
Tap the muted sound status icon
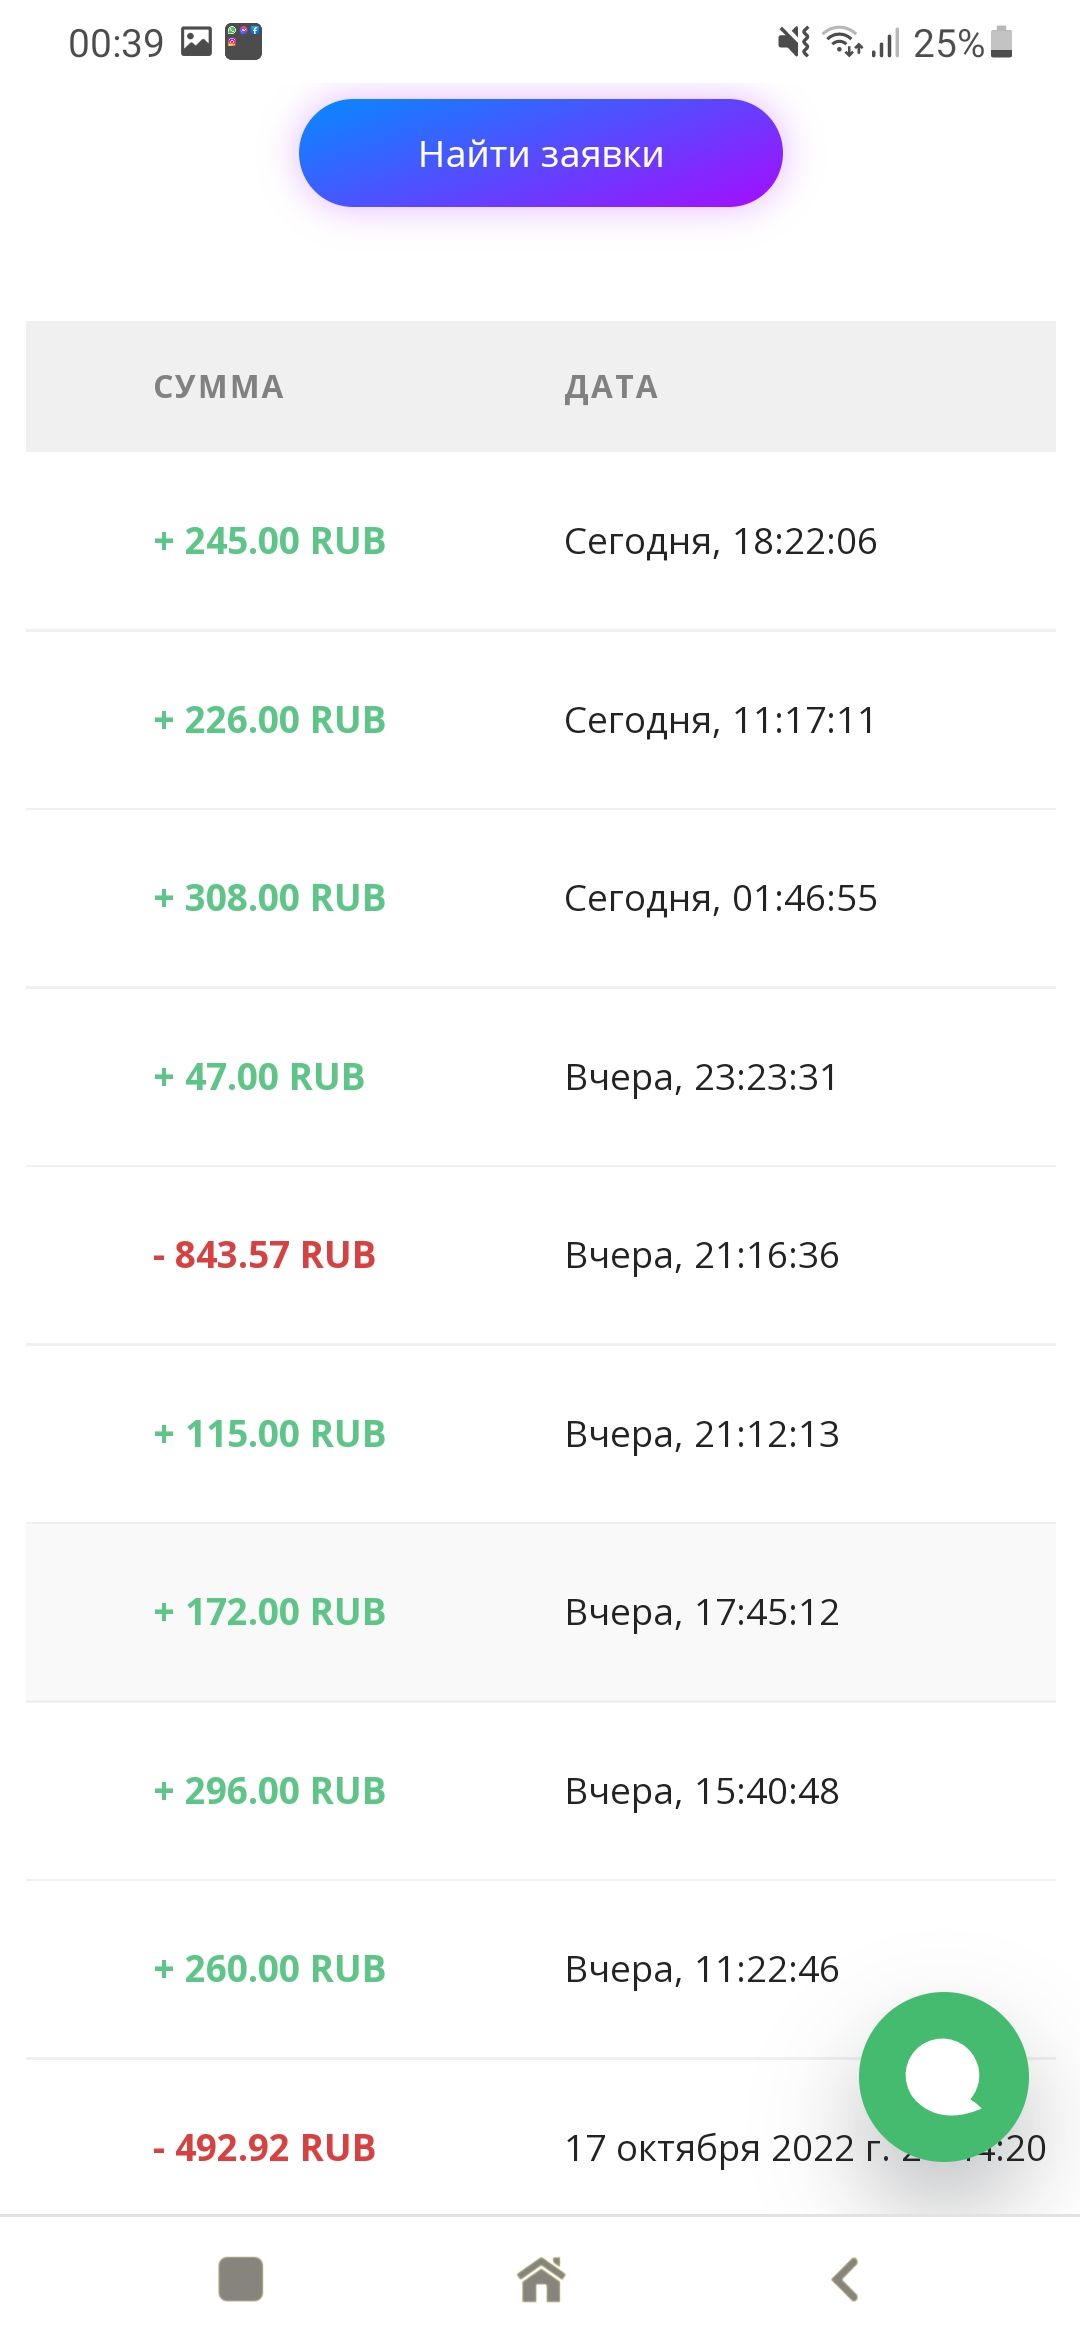pos(793,42)
